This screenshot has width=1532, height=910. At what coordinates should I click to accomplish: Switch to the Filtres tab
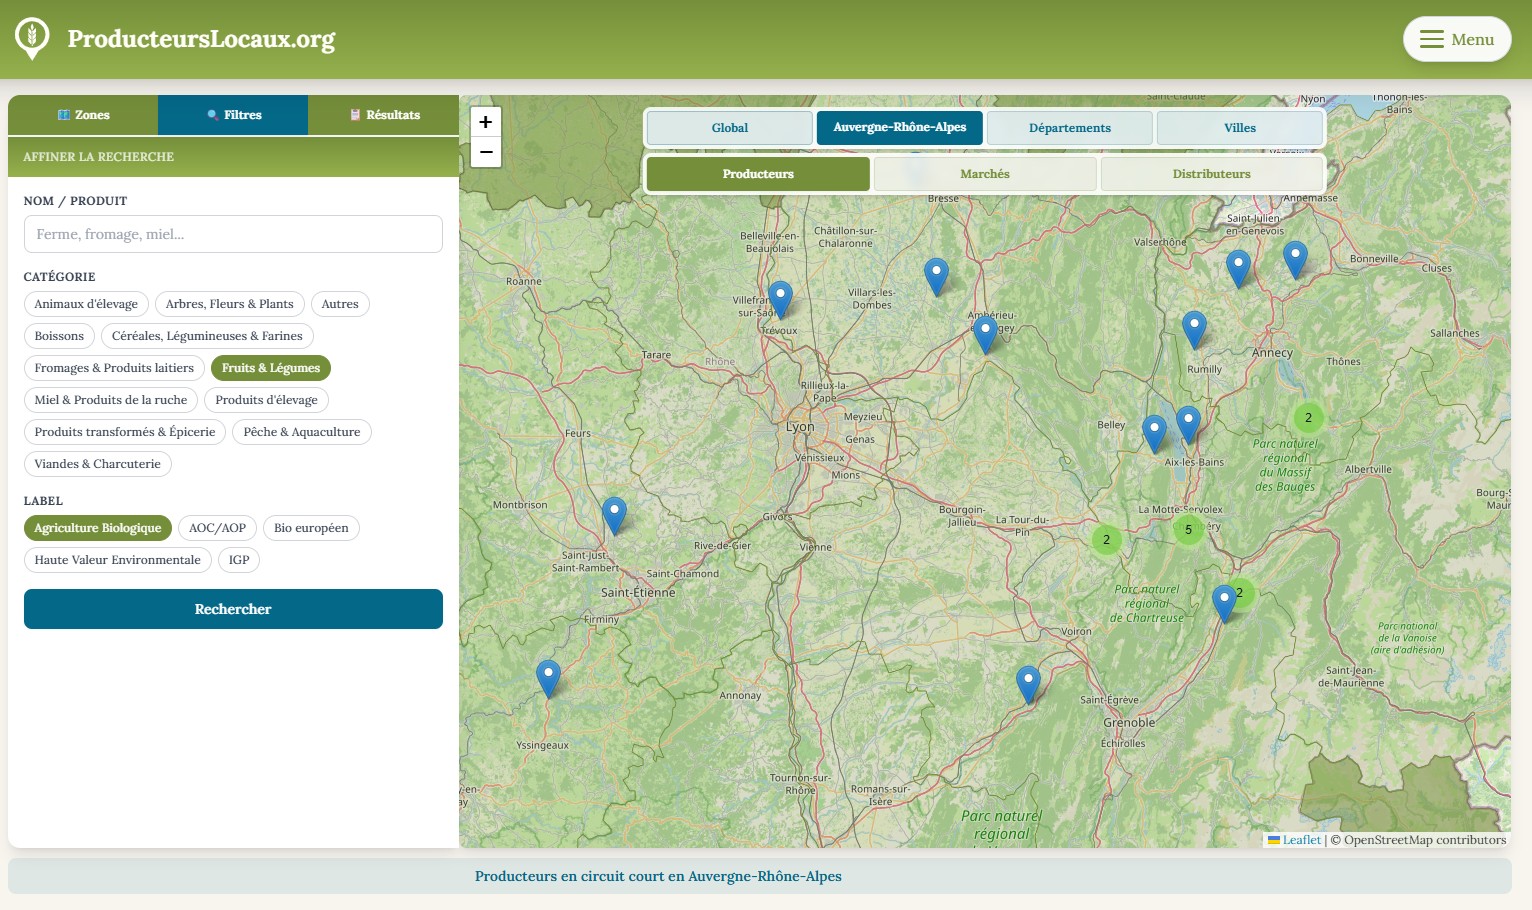pyautogui.click(x=233, y=115)
